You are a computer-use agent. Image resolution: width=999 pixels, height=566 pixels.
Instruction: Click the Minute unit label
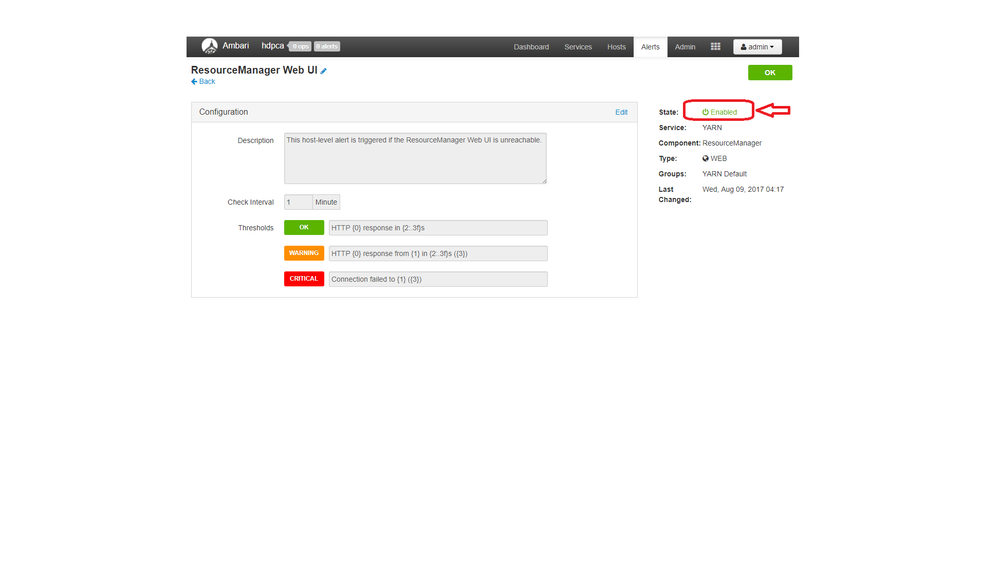point(326,202)
